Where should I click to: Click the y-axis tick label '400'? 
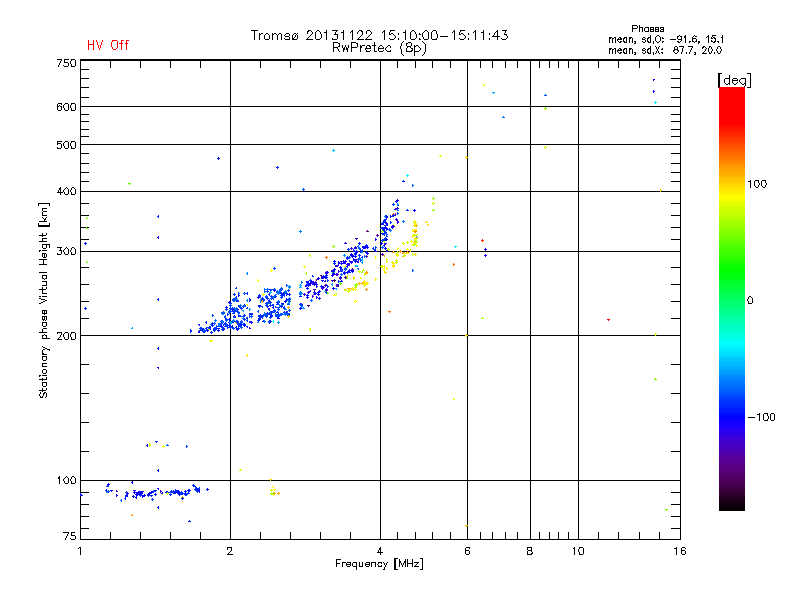(x=66, y=191)
